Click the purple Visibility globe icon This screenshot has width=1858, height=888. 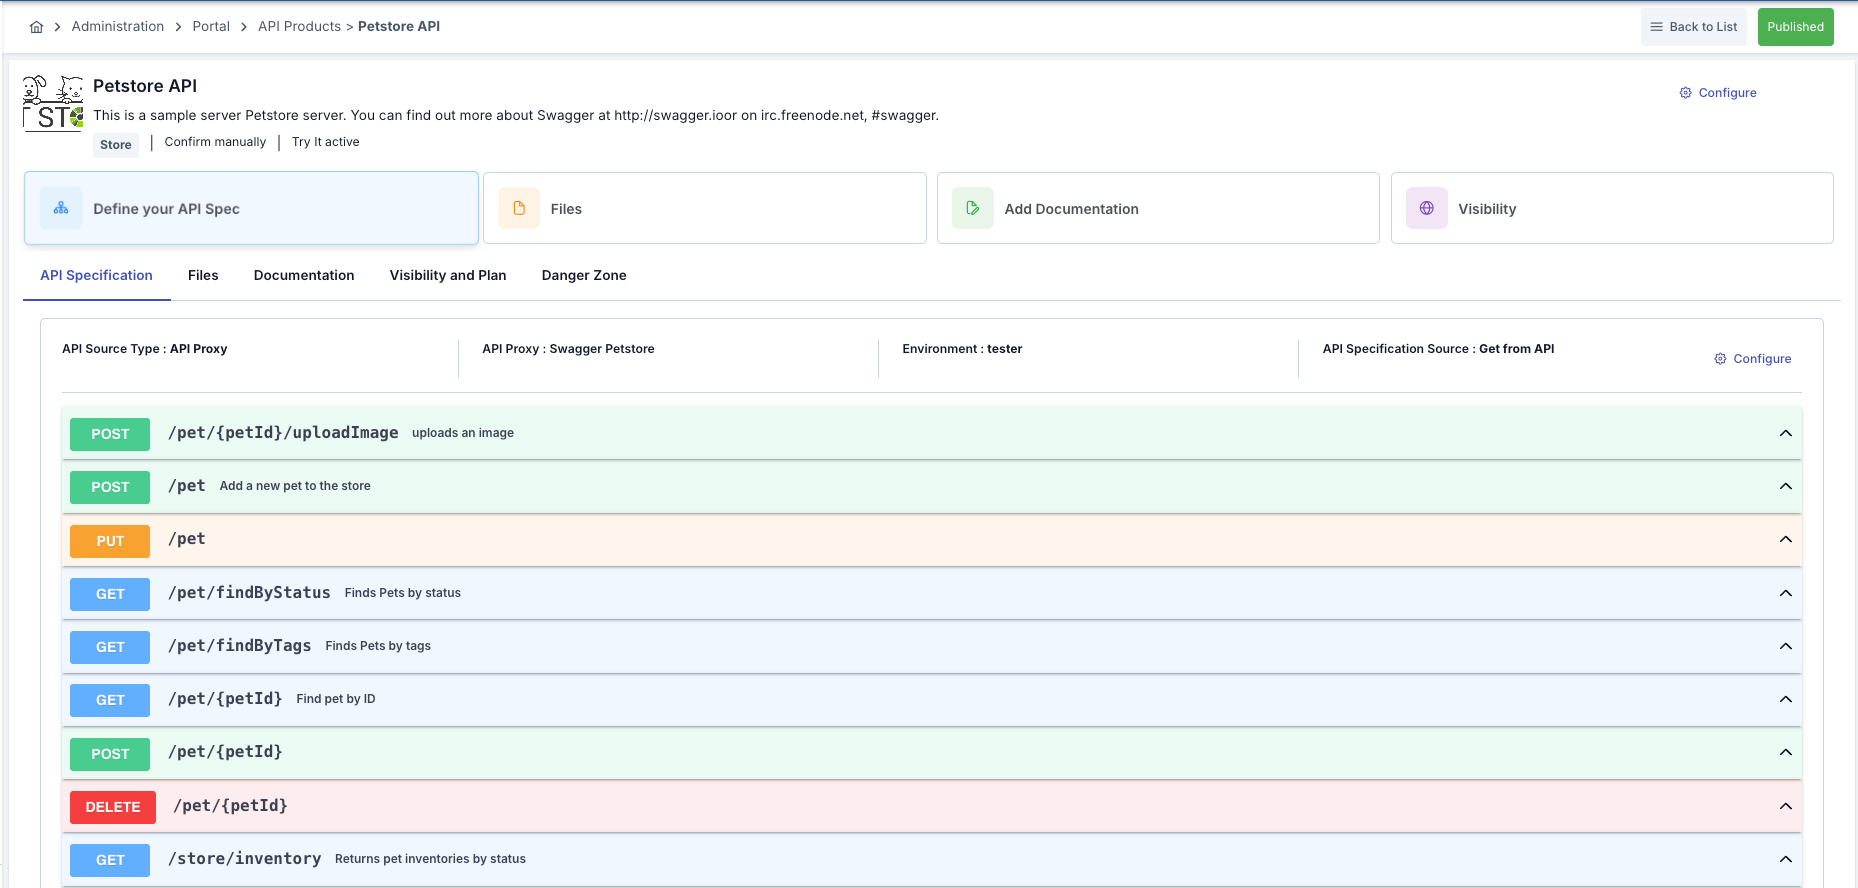coord(1426,208)
